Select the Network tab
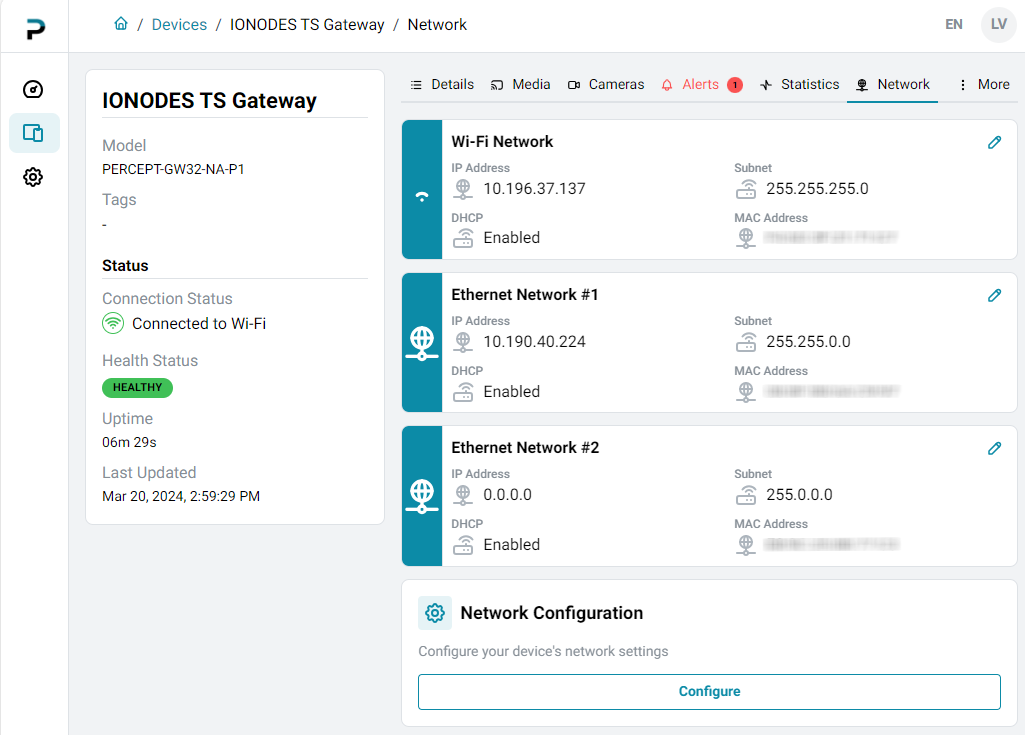Viewport: 1025px width, 735px height. 892,84
